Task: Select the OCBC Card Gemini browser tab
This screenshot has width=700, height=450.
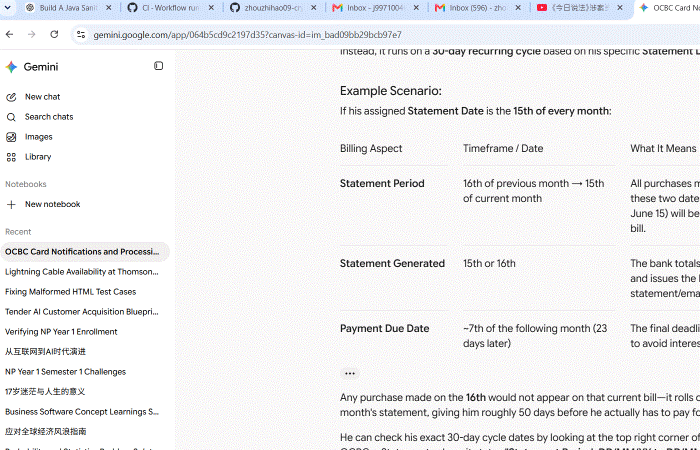Action: pyautogui.click(x=668, y=8)
